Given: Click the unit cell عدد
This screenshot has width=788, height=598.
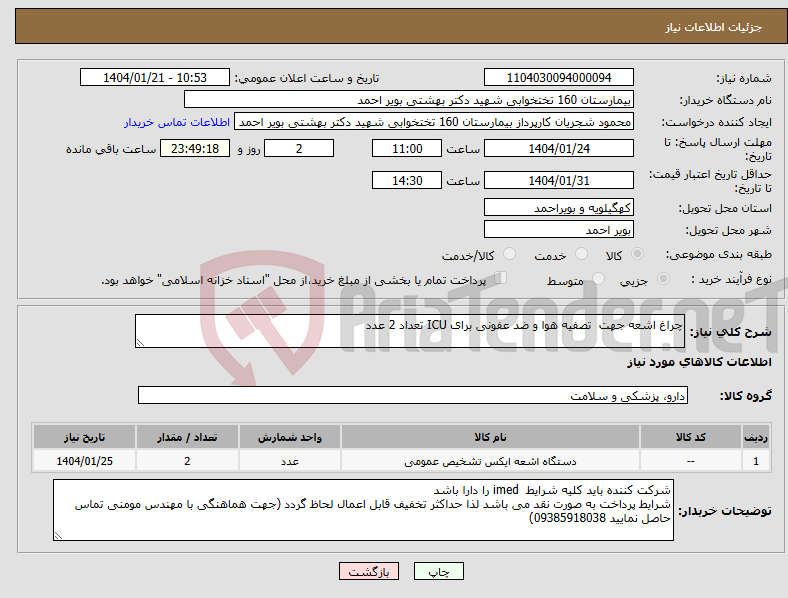Looking at the screenshot, I should click(x=290, y=461).
